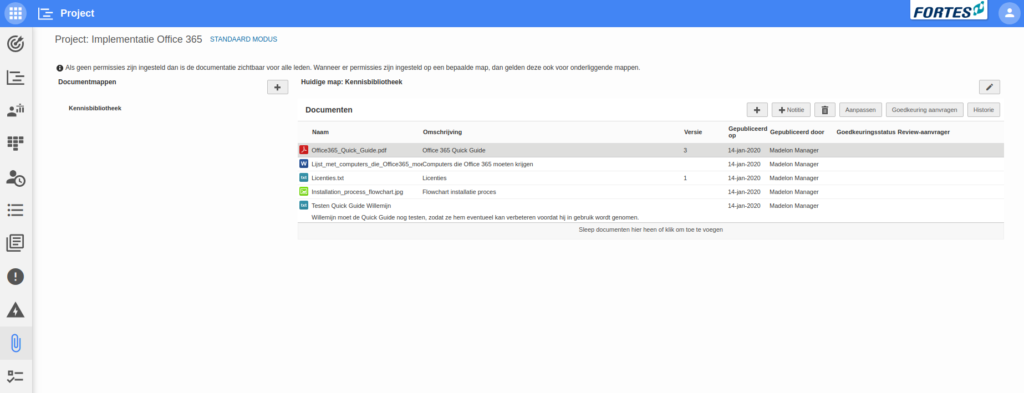Viewport: 1024px width, 393px height.
Task: Click the Goedkeuring aanvragen button
Action: (x=924, y=110)
